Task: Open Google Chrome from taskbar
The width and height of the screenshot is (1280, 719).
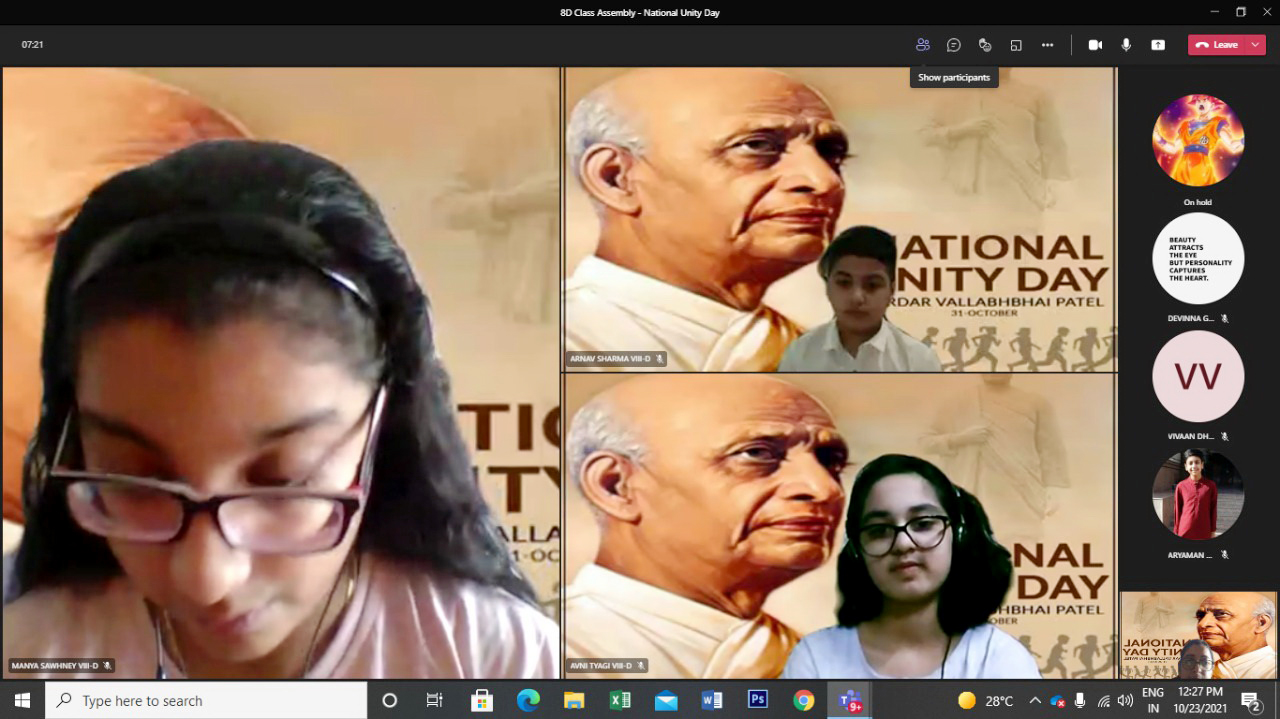Action: 804,700
